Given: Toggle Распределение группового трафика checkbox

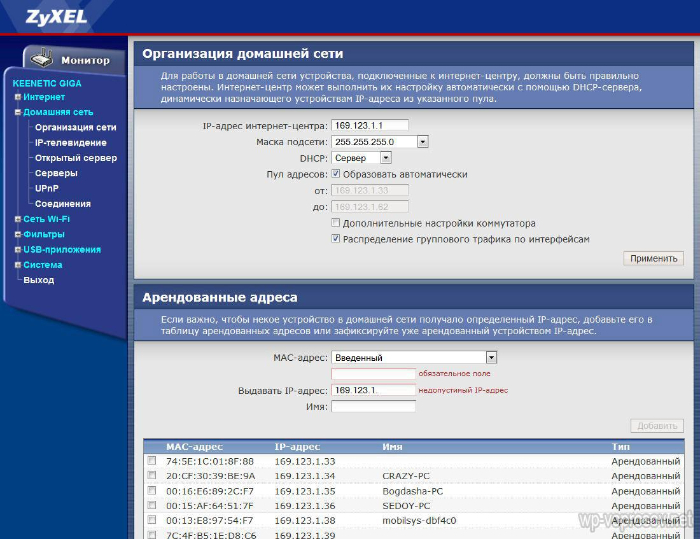Looking at the screenshot, I should click(335, 238).
